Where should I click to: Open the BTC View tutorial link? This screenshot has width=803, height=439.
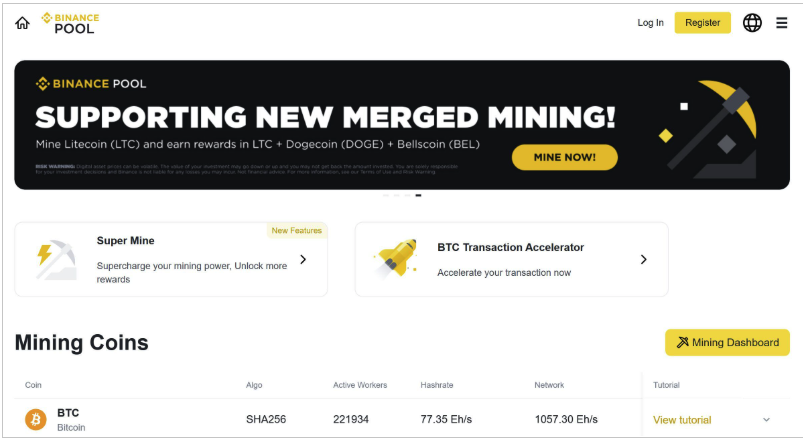tap(682, 420)
